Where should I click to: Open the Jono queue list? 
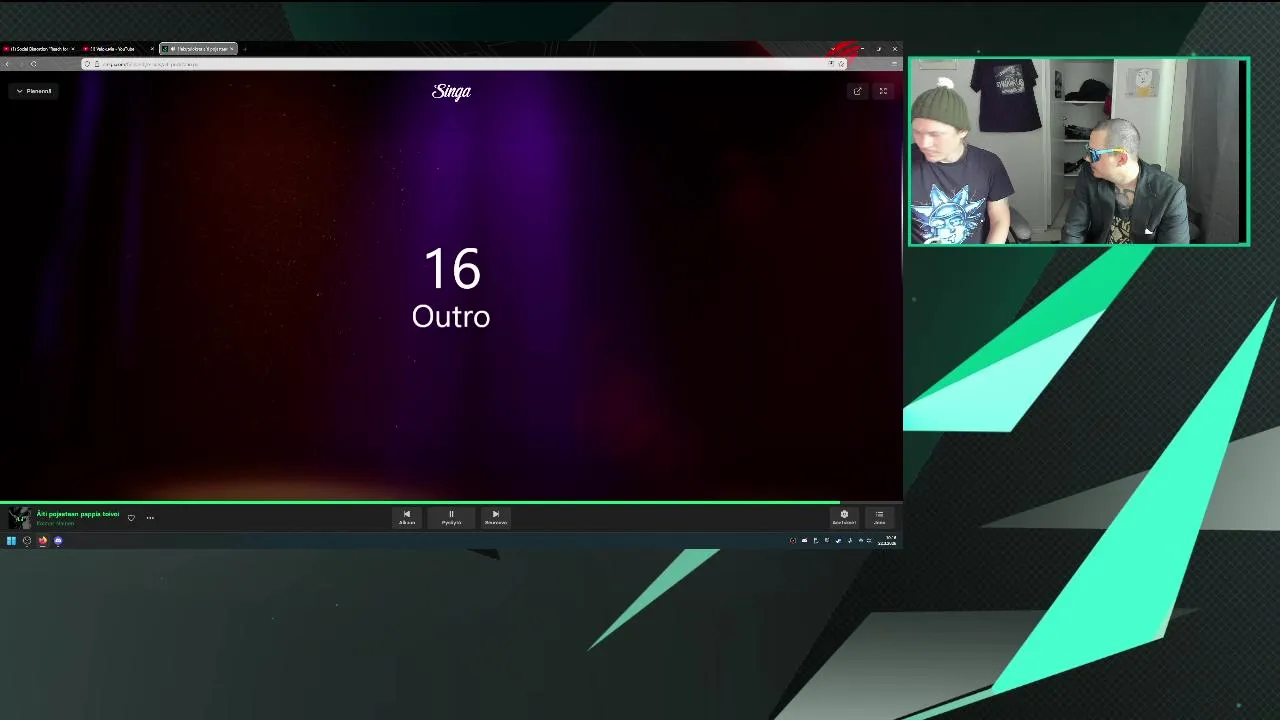pyautogui.click(x=879, y=517)
